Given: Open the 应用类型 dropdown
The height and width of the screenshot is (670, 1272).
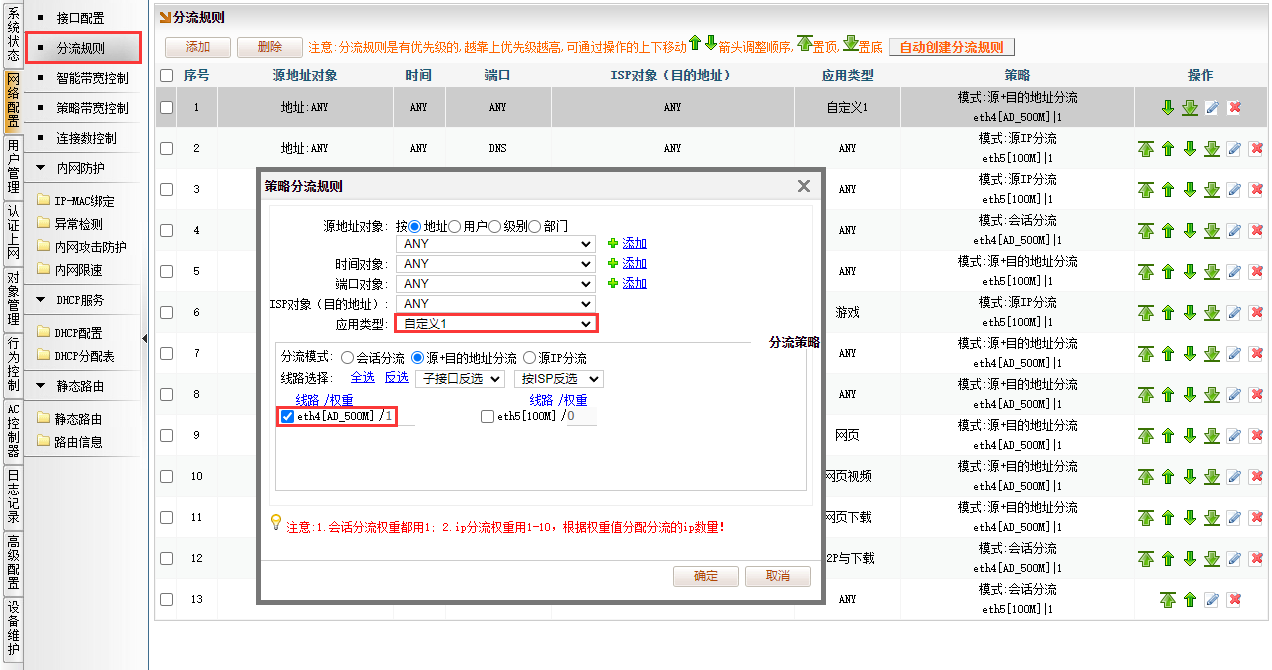Looking at the screenshot, I should pyautogui.click(x=496, y=324).
